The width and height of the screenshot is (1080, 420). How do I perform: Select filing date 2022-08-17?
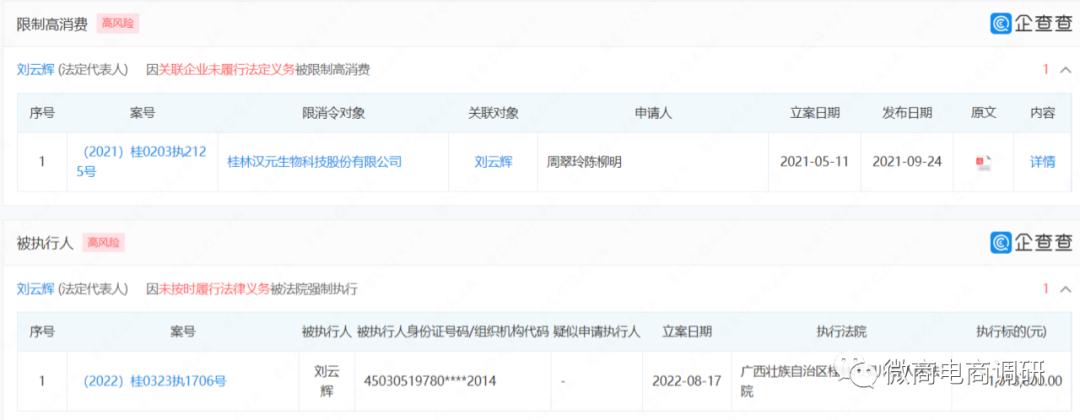[x=686, y=381]
